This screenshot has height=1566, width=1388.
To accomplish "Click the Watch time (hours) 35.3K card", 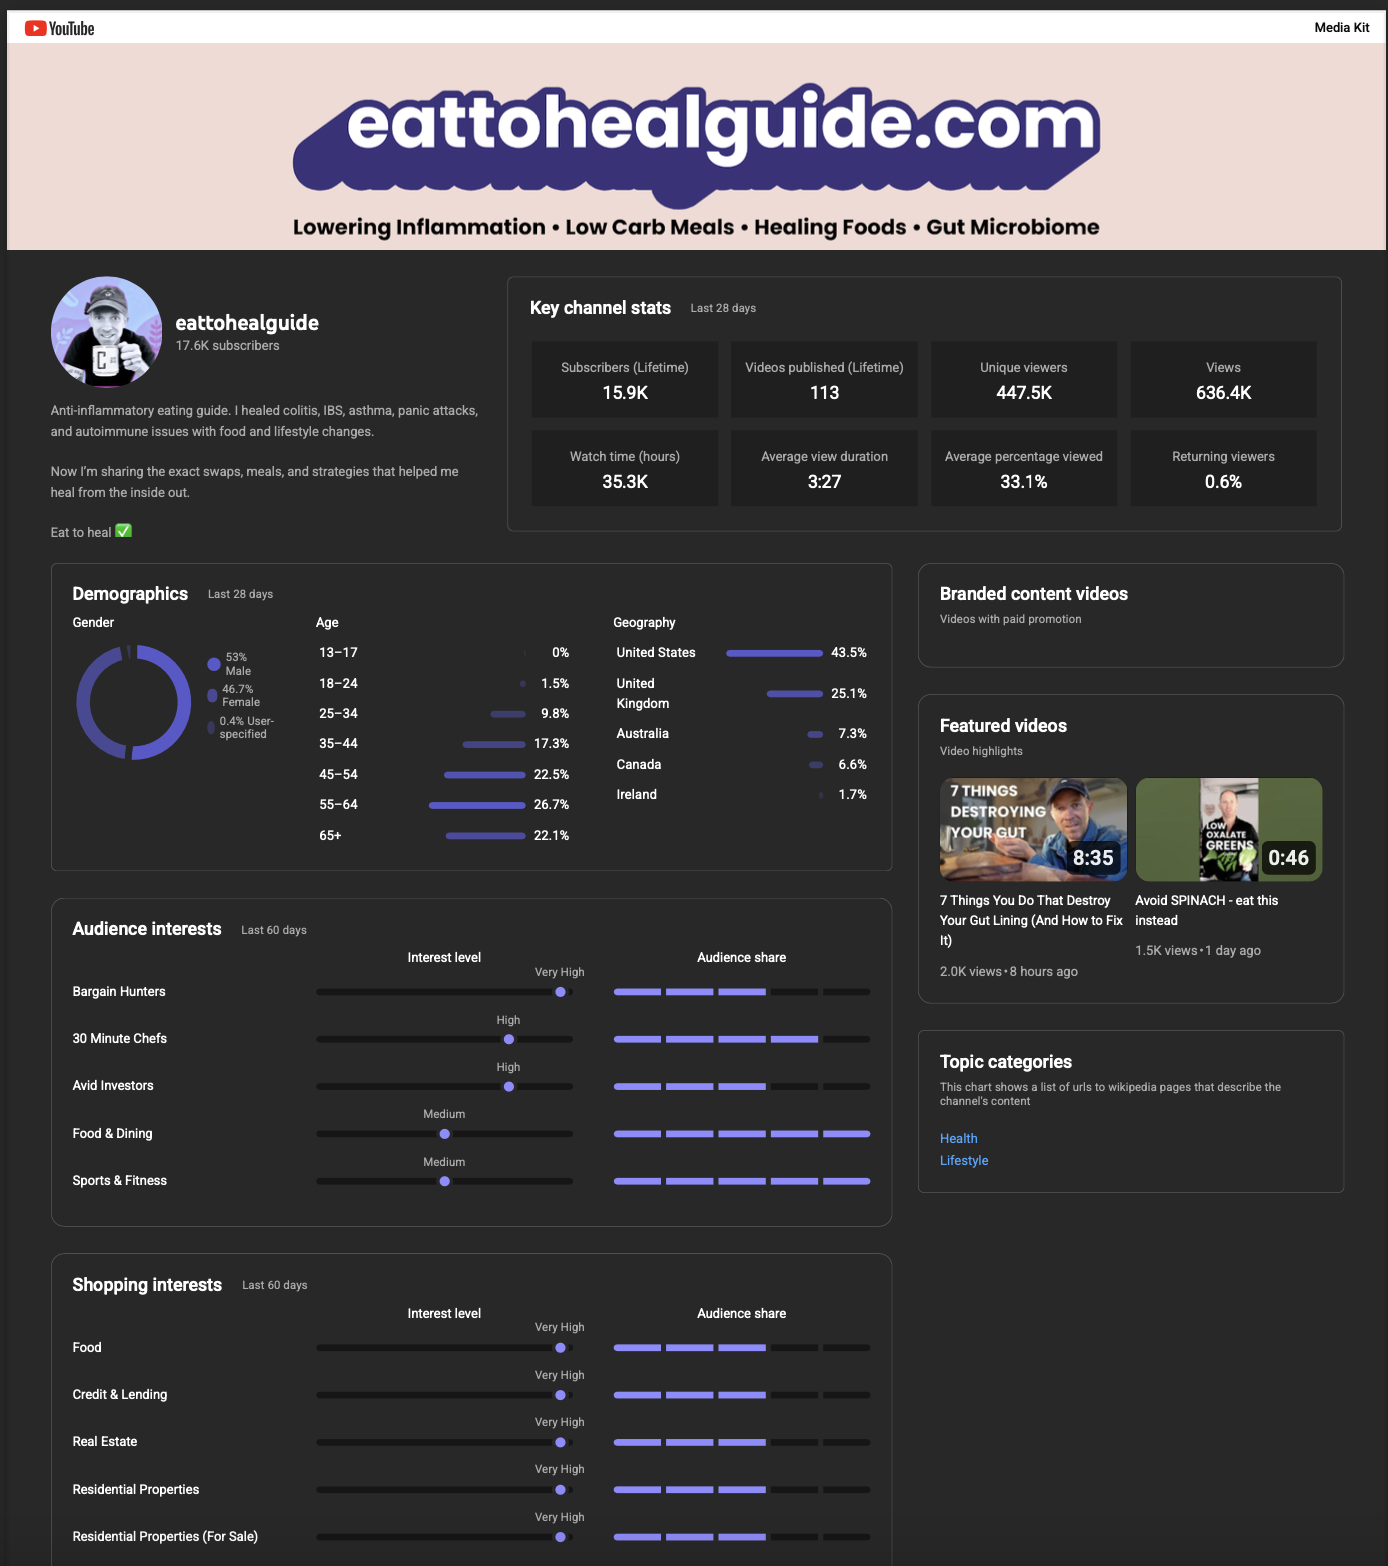I will (x=625, y=468).
